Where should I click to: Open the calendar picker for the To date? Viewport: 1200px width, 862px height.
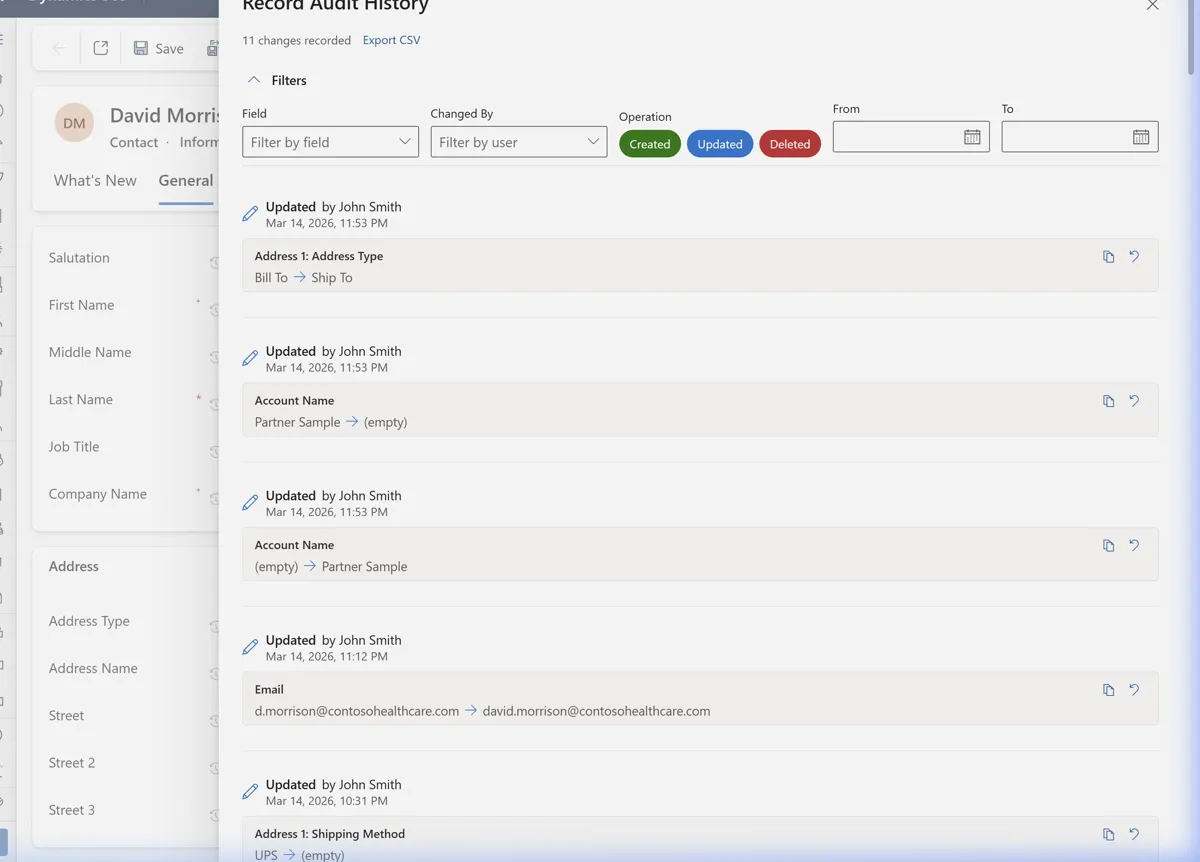pyautogui.click(x=1142, y=136)
